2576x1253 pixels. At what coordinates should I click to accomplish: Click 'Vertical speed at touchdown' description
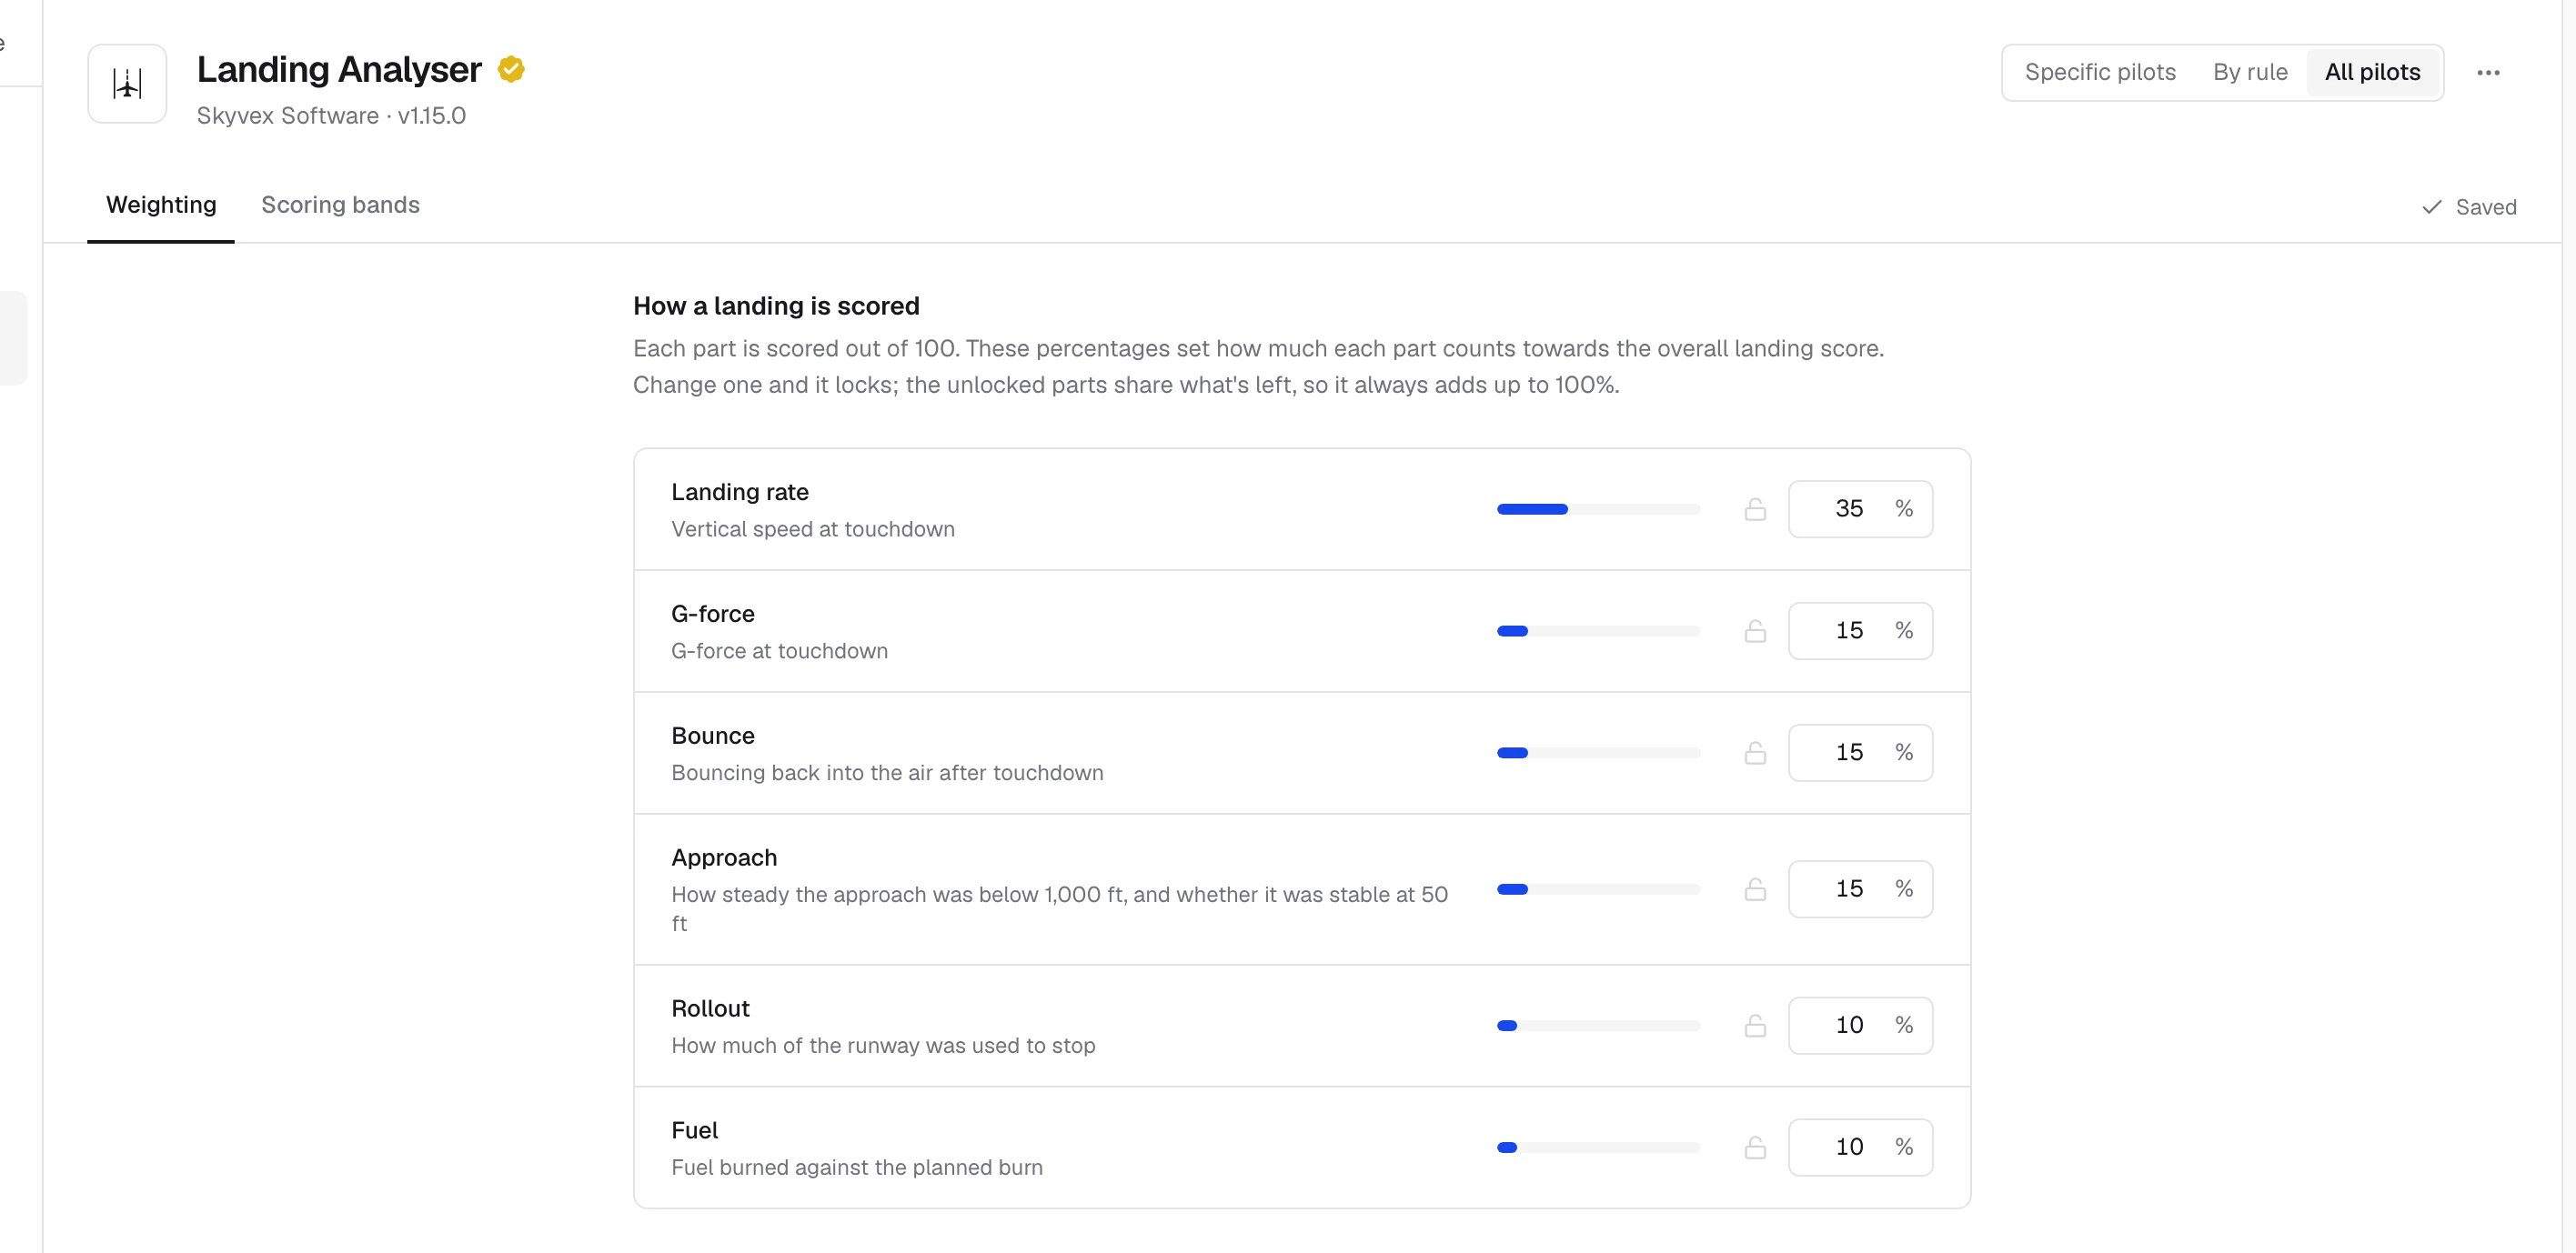click(x=813, y=529)
